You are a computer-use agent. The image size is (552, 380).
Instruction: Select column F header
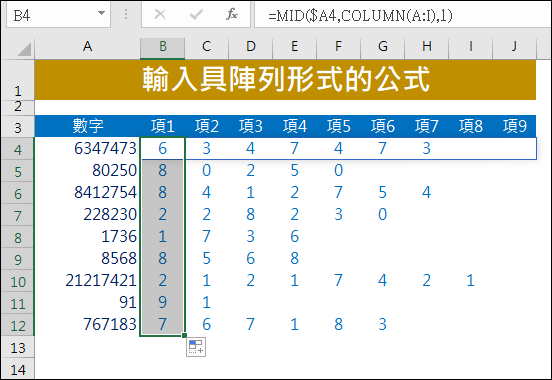(338, 46)
